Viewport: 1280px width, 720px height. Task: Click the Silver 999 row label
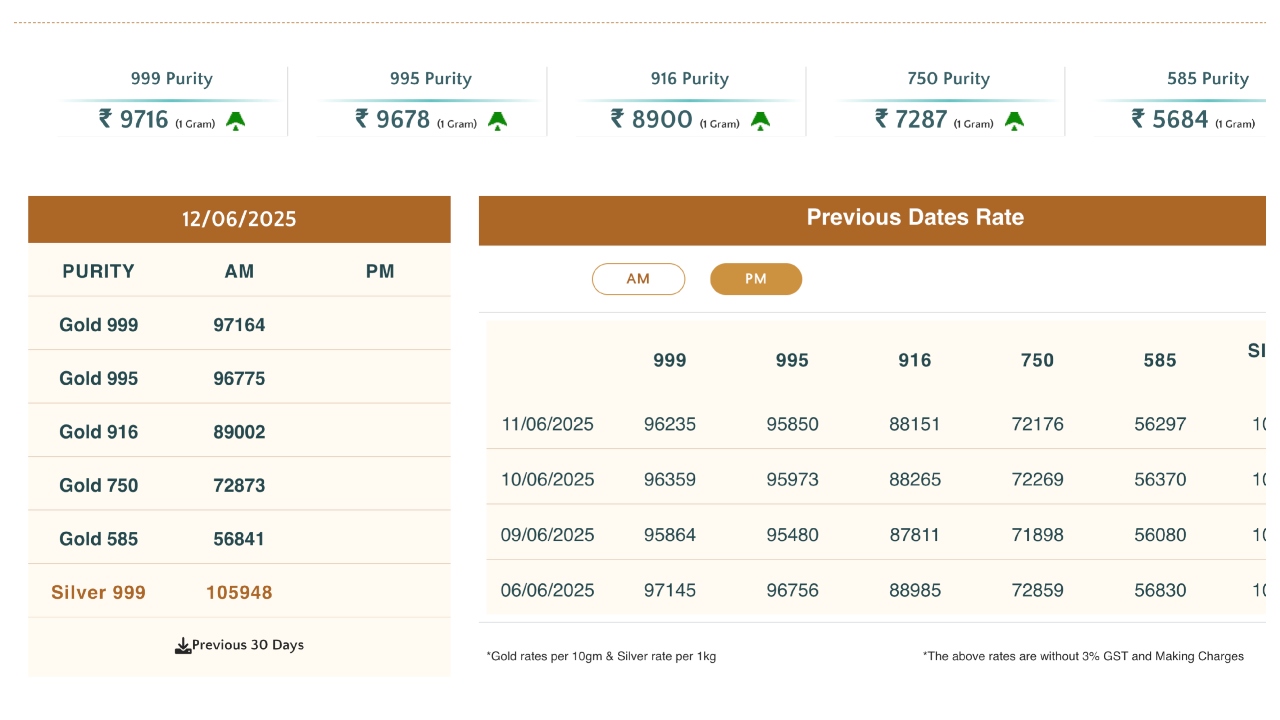click(99, 592)
